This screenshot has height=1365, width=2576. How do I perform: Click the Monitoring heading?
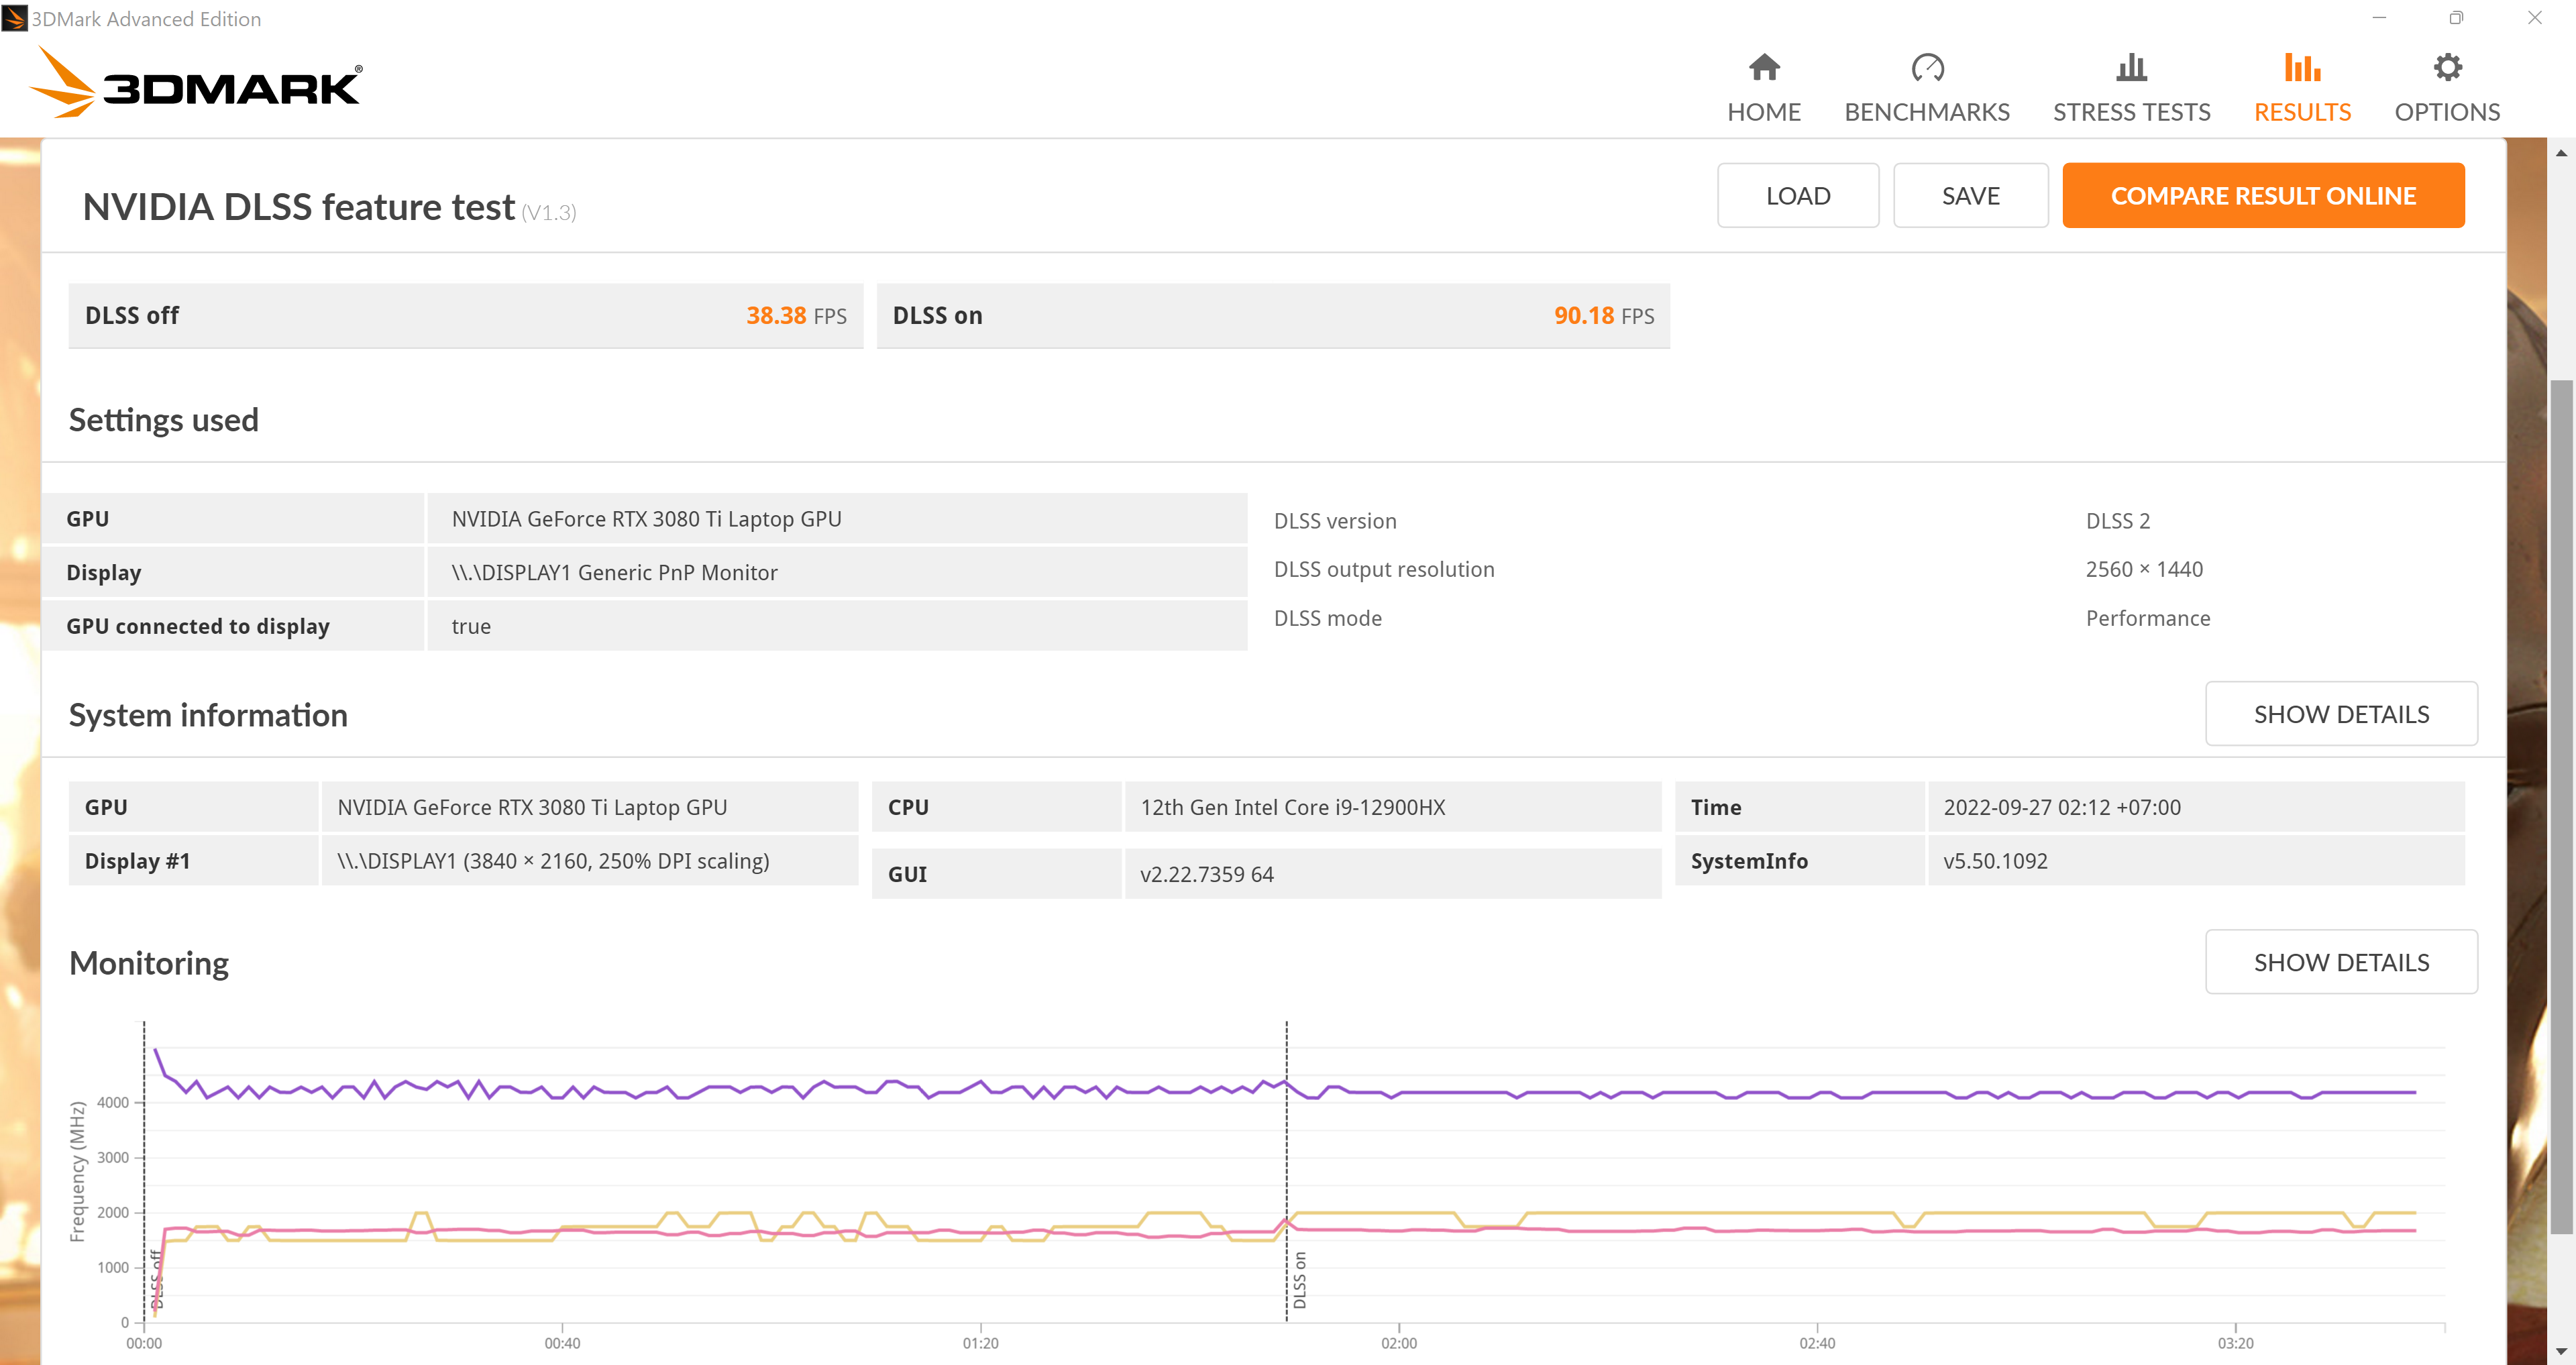[149, 963]
